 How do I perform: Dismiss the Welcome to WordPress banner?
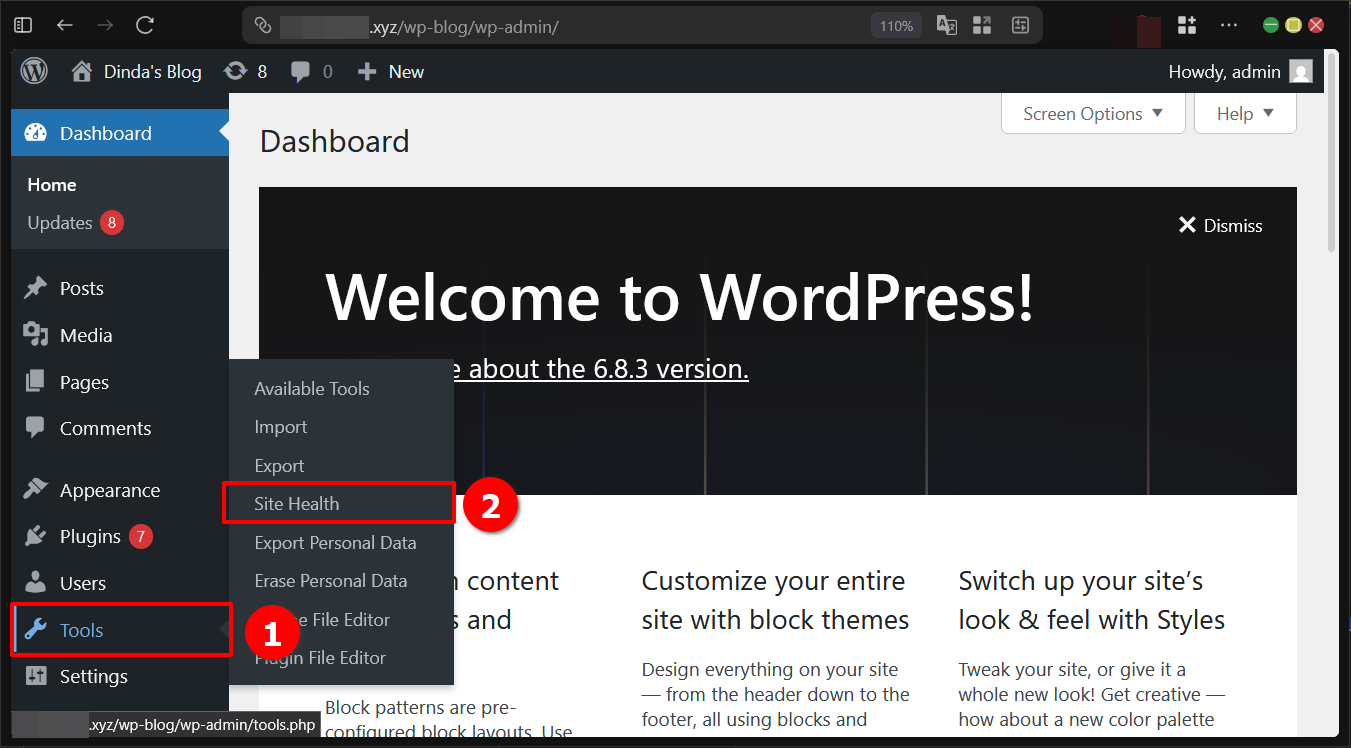pyautogui.click(x=1220, y=225)
